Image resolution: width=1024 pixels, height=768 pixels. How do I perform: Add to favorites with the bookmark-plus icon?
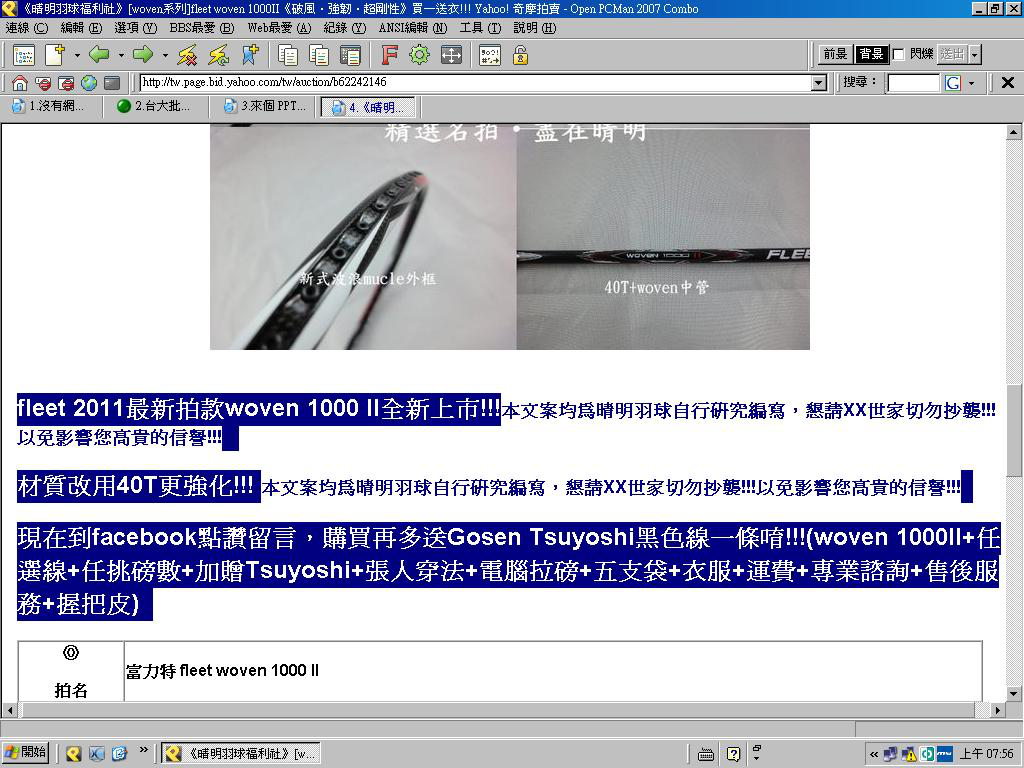coord(249,55)
